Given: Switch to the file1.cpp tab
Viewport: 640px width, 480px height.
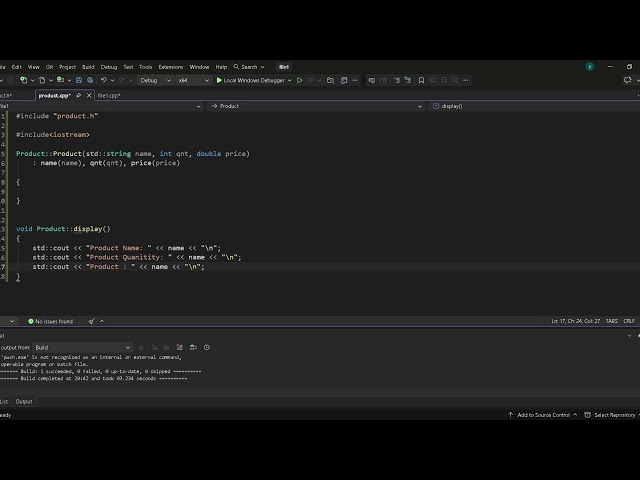Looking at the screenshot, I should [109, 96].
